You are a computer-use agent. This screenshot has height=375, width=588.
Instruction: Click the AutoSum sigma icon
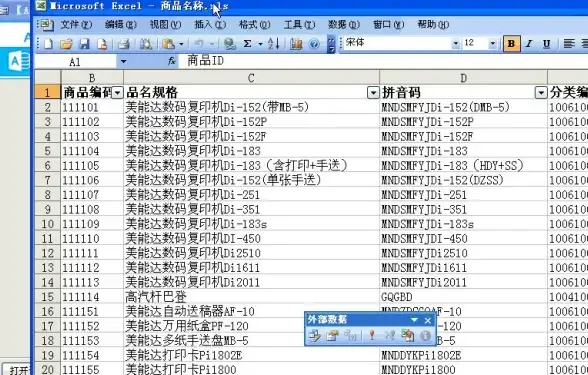click(248, 44)
